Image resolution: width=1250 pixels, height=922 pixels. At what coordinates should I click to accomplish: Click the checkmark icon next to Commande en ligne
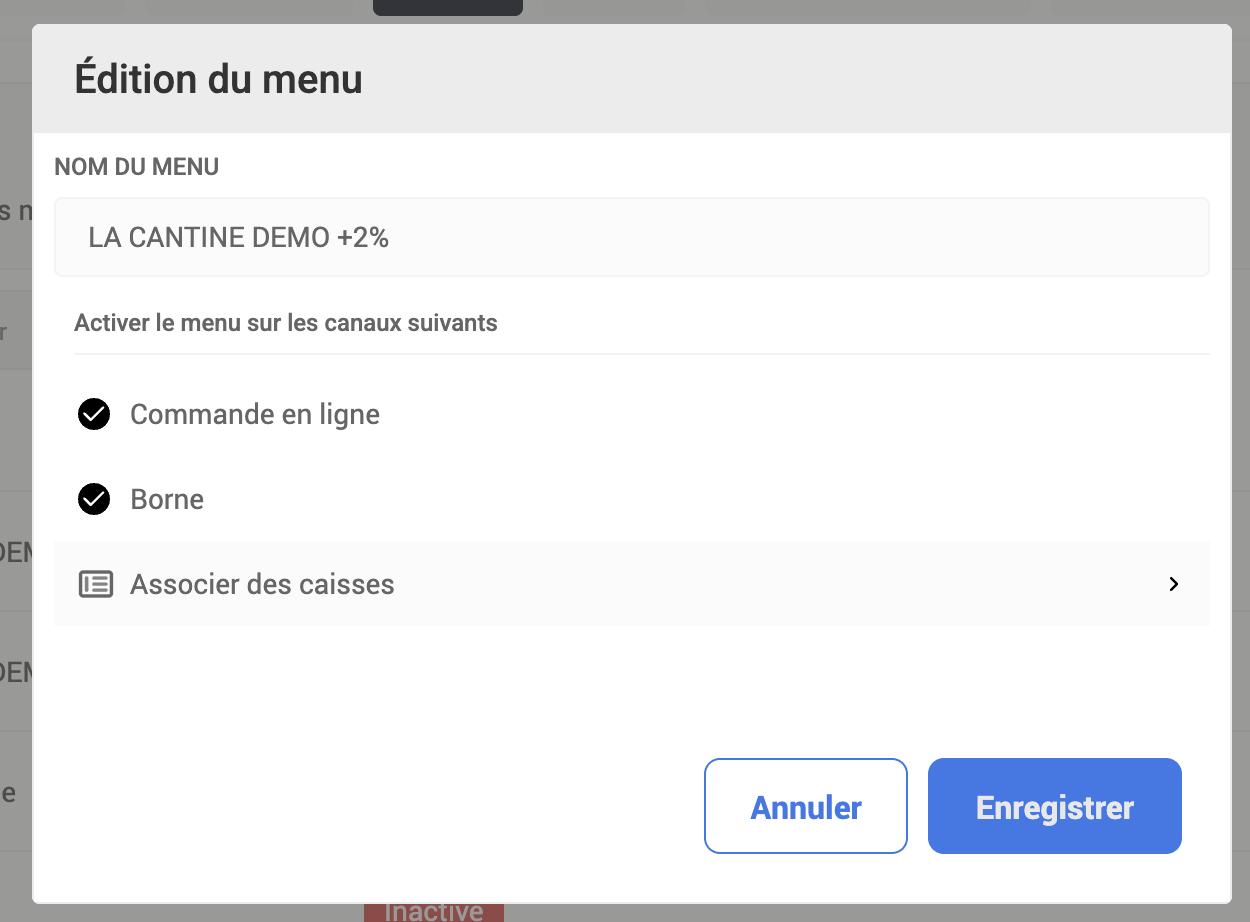click(93, 414)
